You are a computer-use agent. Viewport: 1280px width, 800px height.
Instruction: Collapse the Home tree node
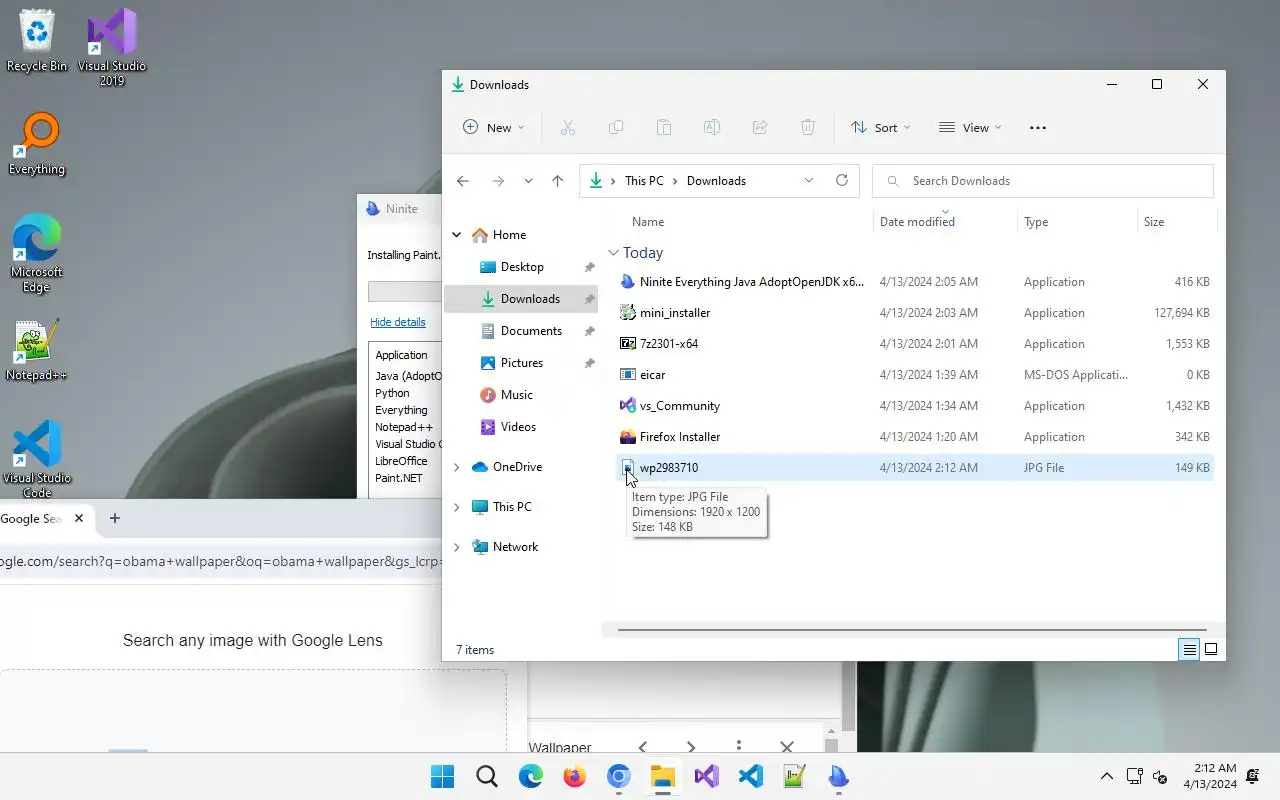(x=457, y=235)
